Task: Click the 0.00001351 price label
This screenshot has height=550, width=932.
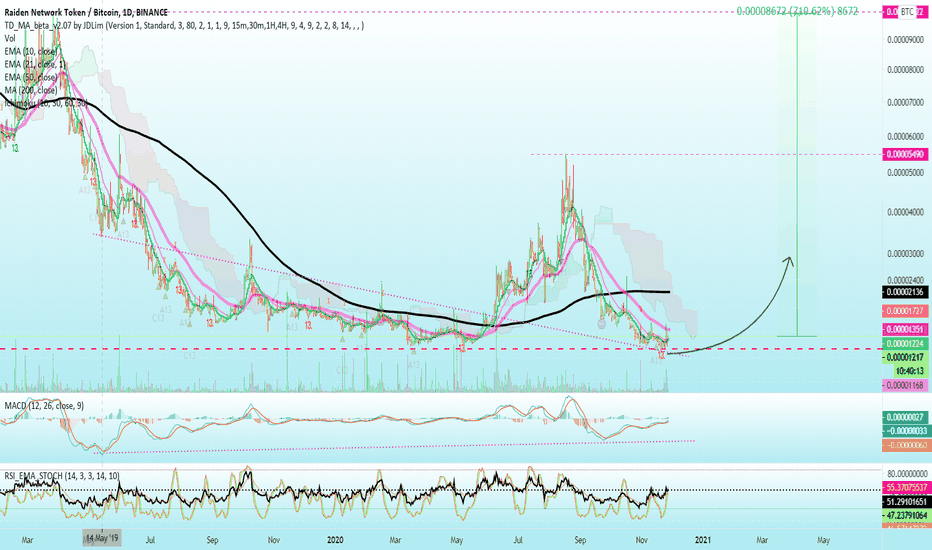Action: click(906, 329)
